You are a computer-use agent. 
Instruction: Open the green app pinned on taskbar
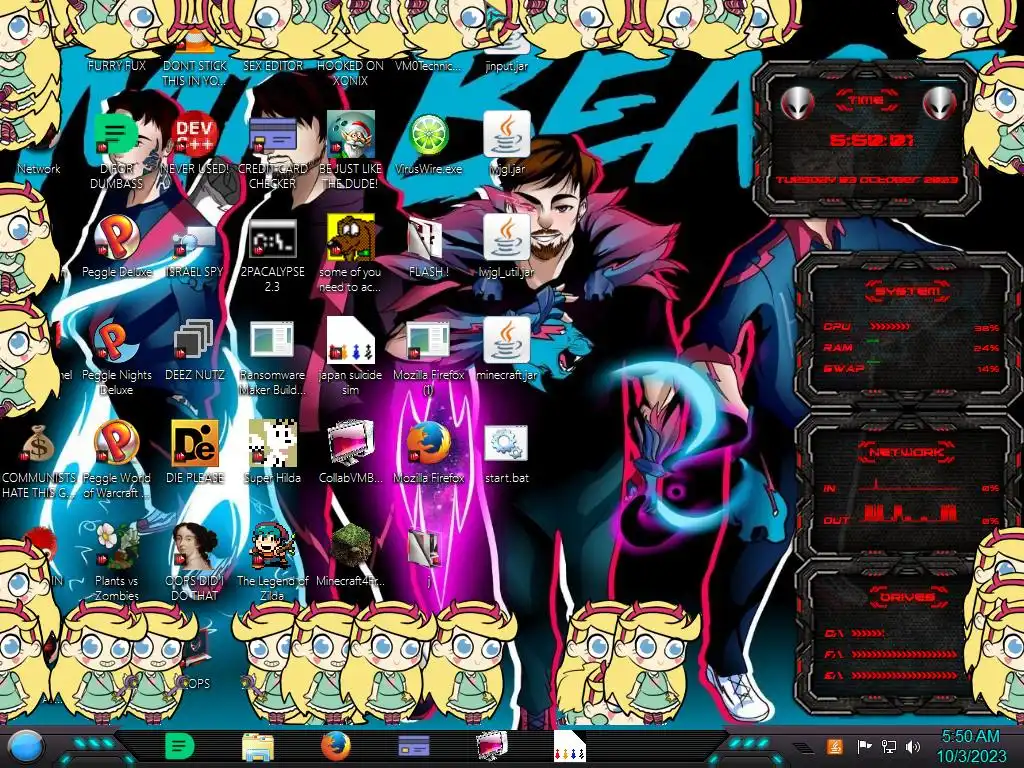tap(179, 746)
